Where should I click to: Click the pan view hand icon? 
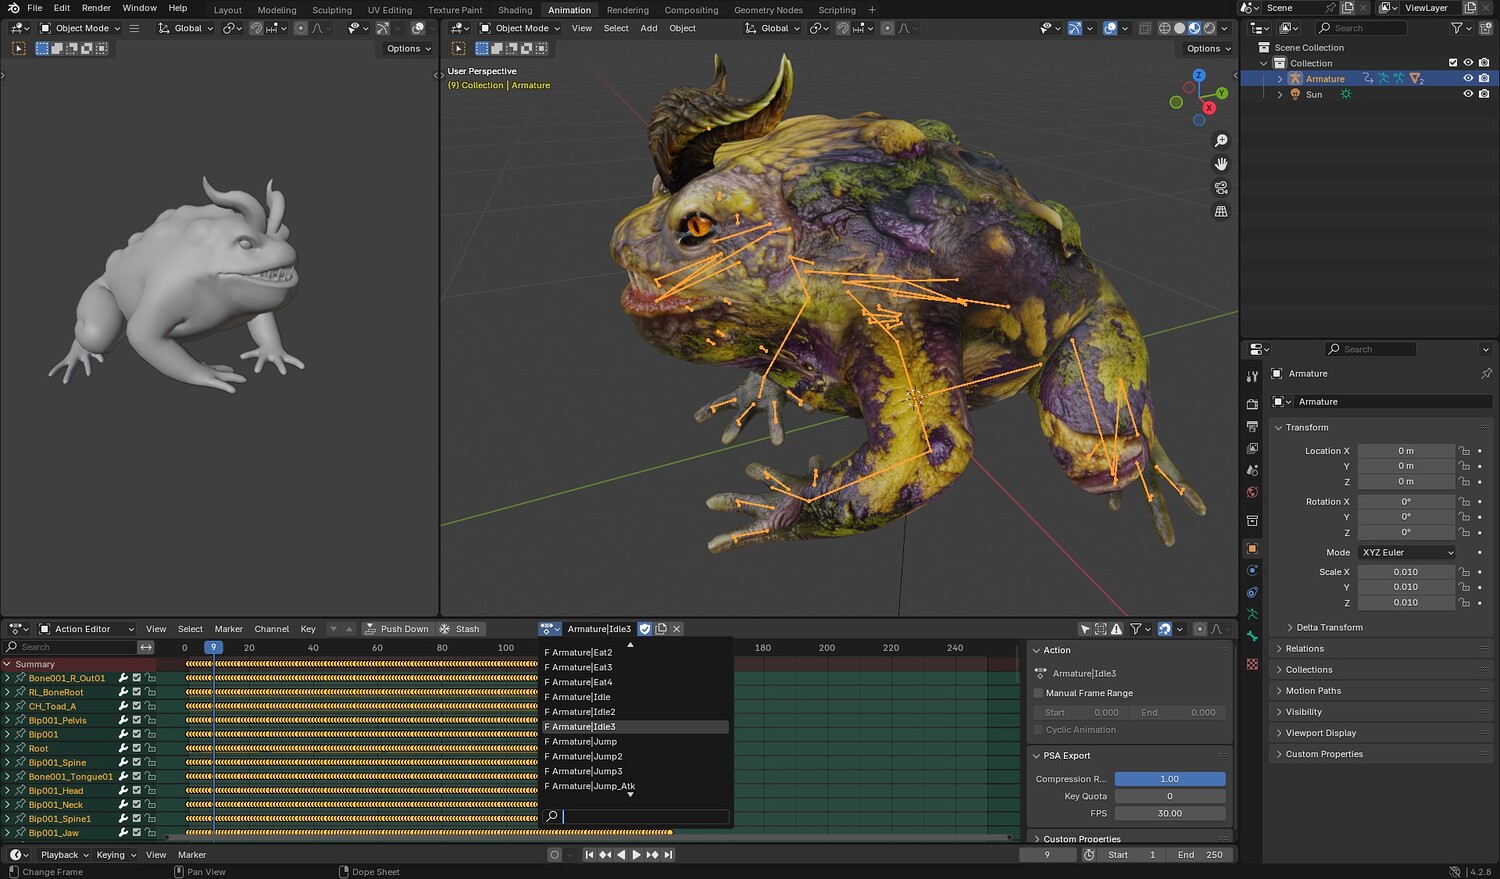(1221, 164)
